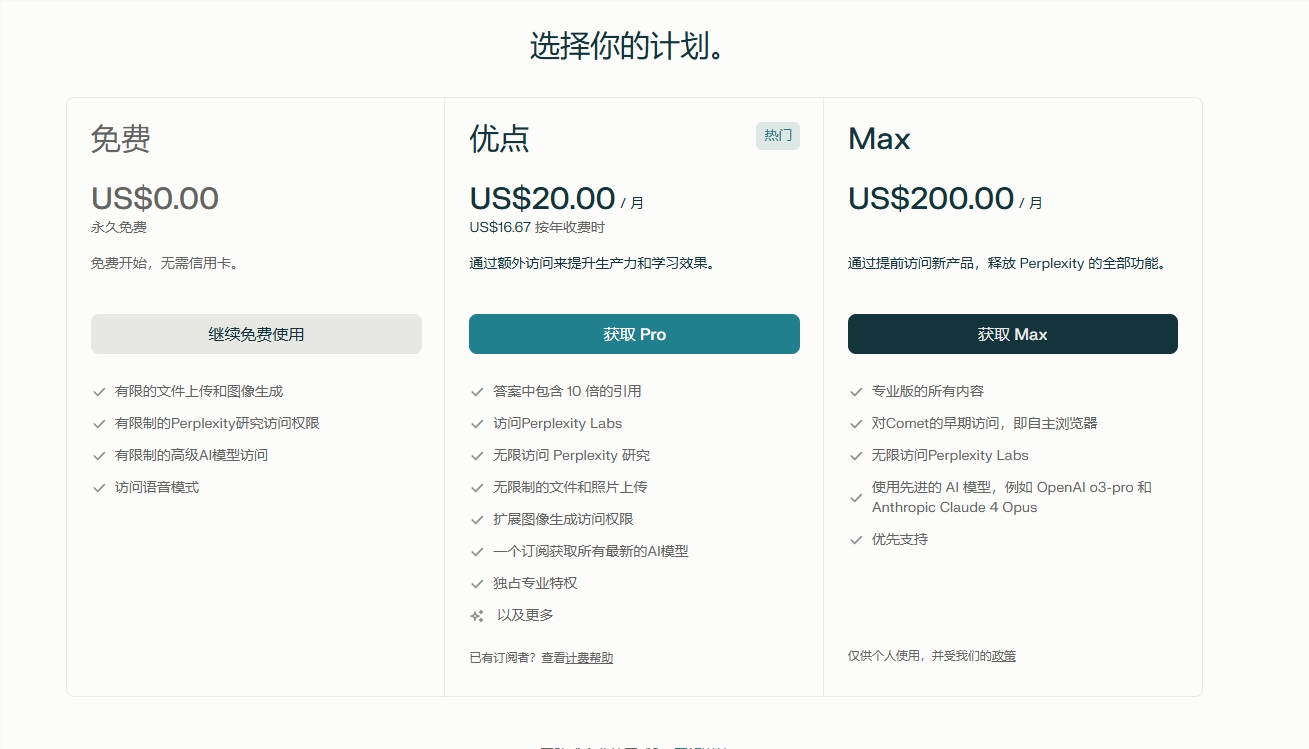This screenshot has height=749, width=1309.
Task: Click the 访问语音模式 feature text
Action: [x=157, y=487]
